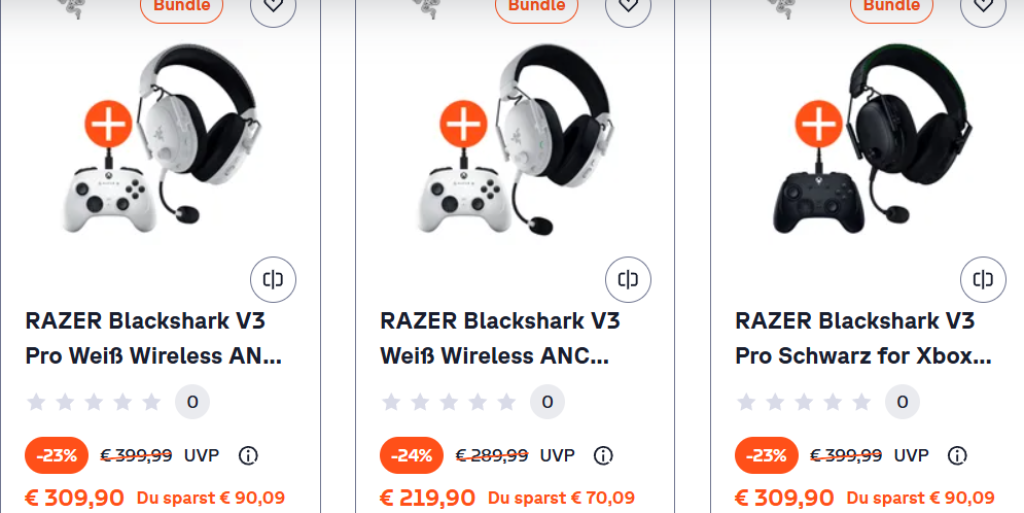View UVP info for Schwarz Xbox bundle
Viewport: 1024px width, 513px height.
pyautogui.click(x=958, y=456)
